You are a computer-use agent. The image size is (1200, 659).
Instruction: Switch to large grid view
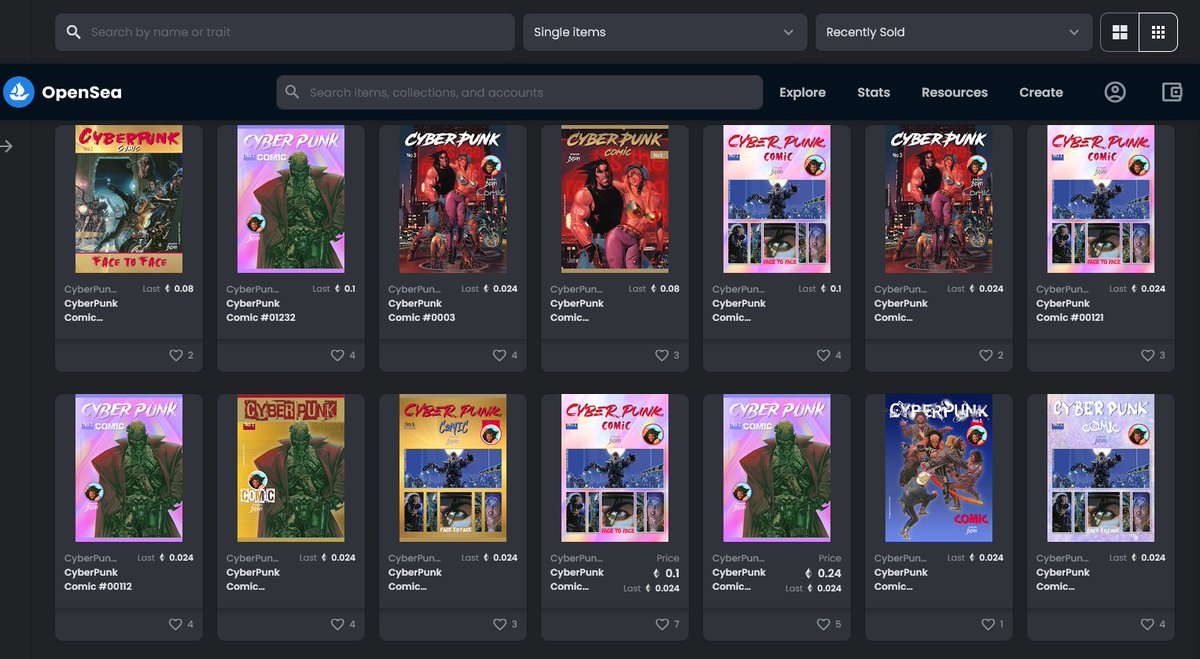click(1120, 32)
